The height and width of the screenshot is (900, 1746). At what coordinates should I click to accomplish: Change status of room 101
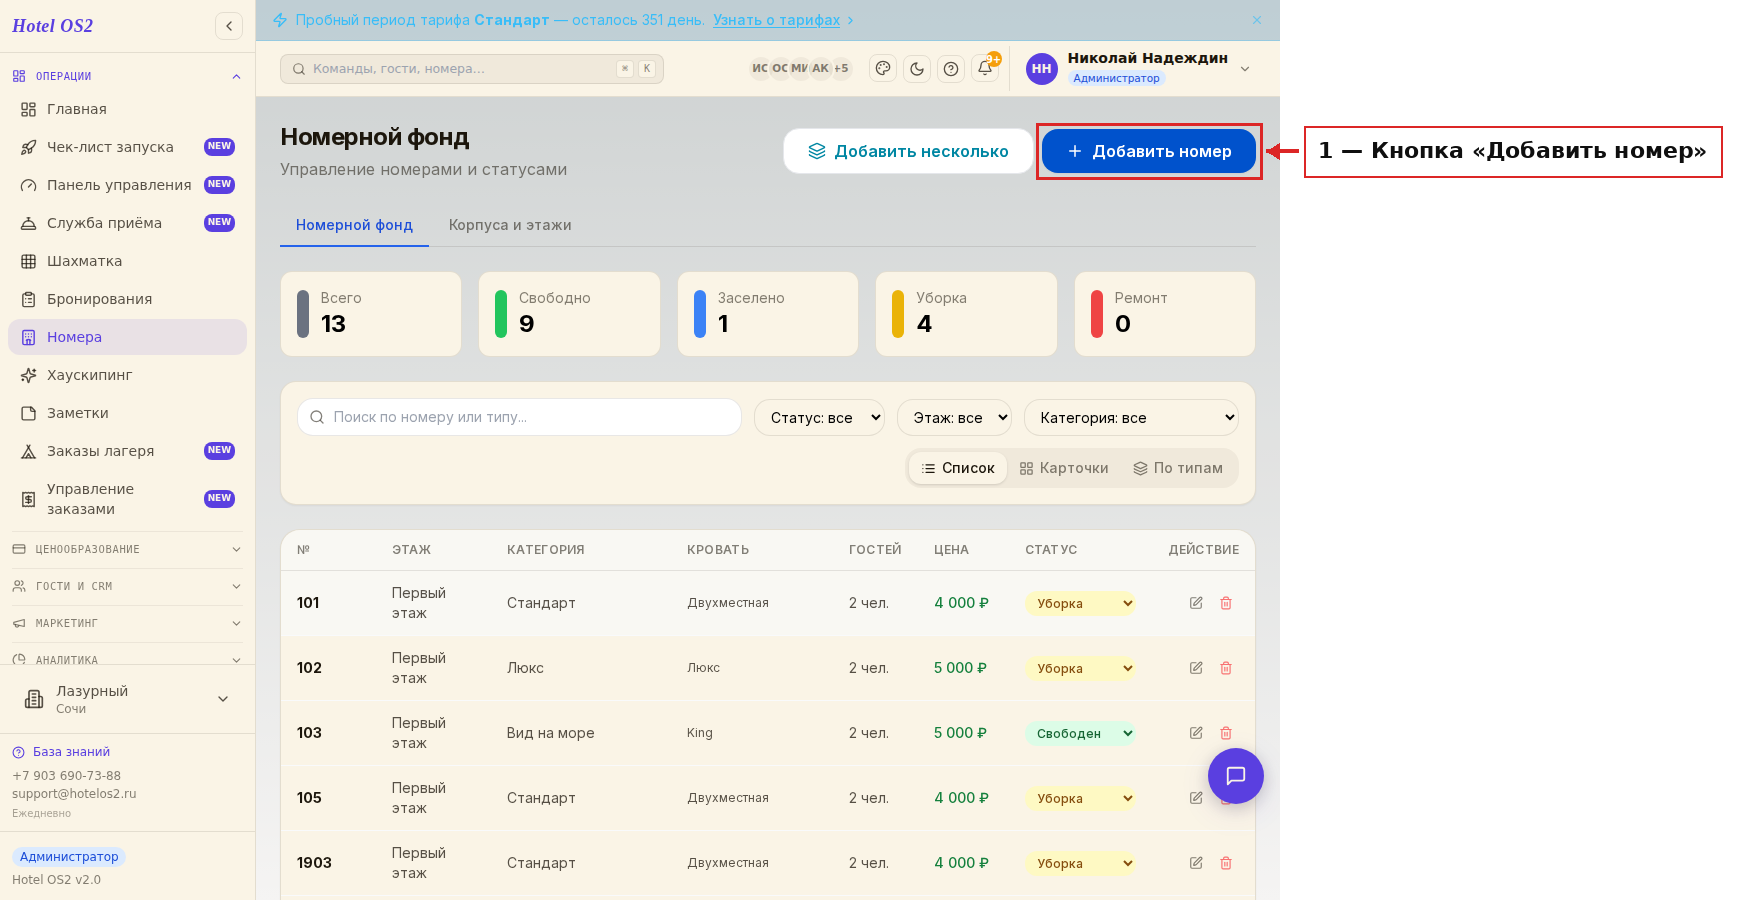[1080, 603]
